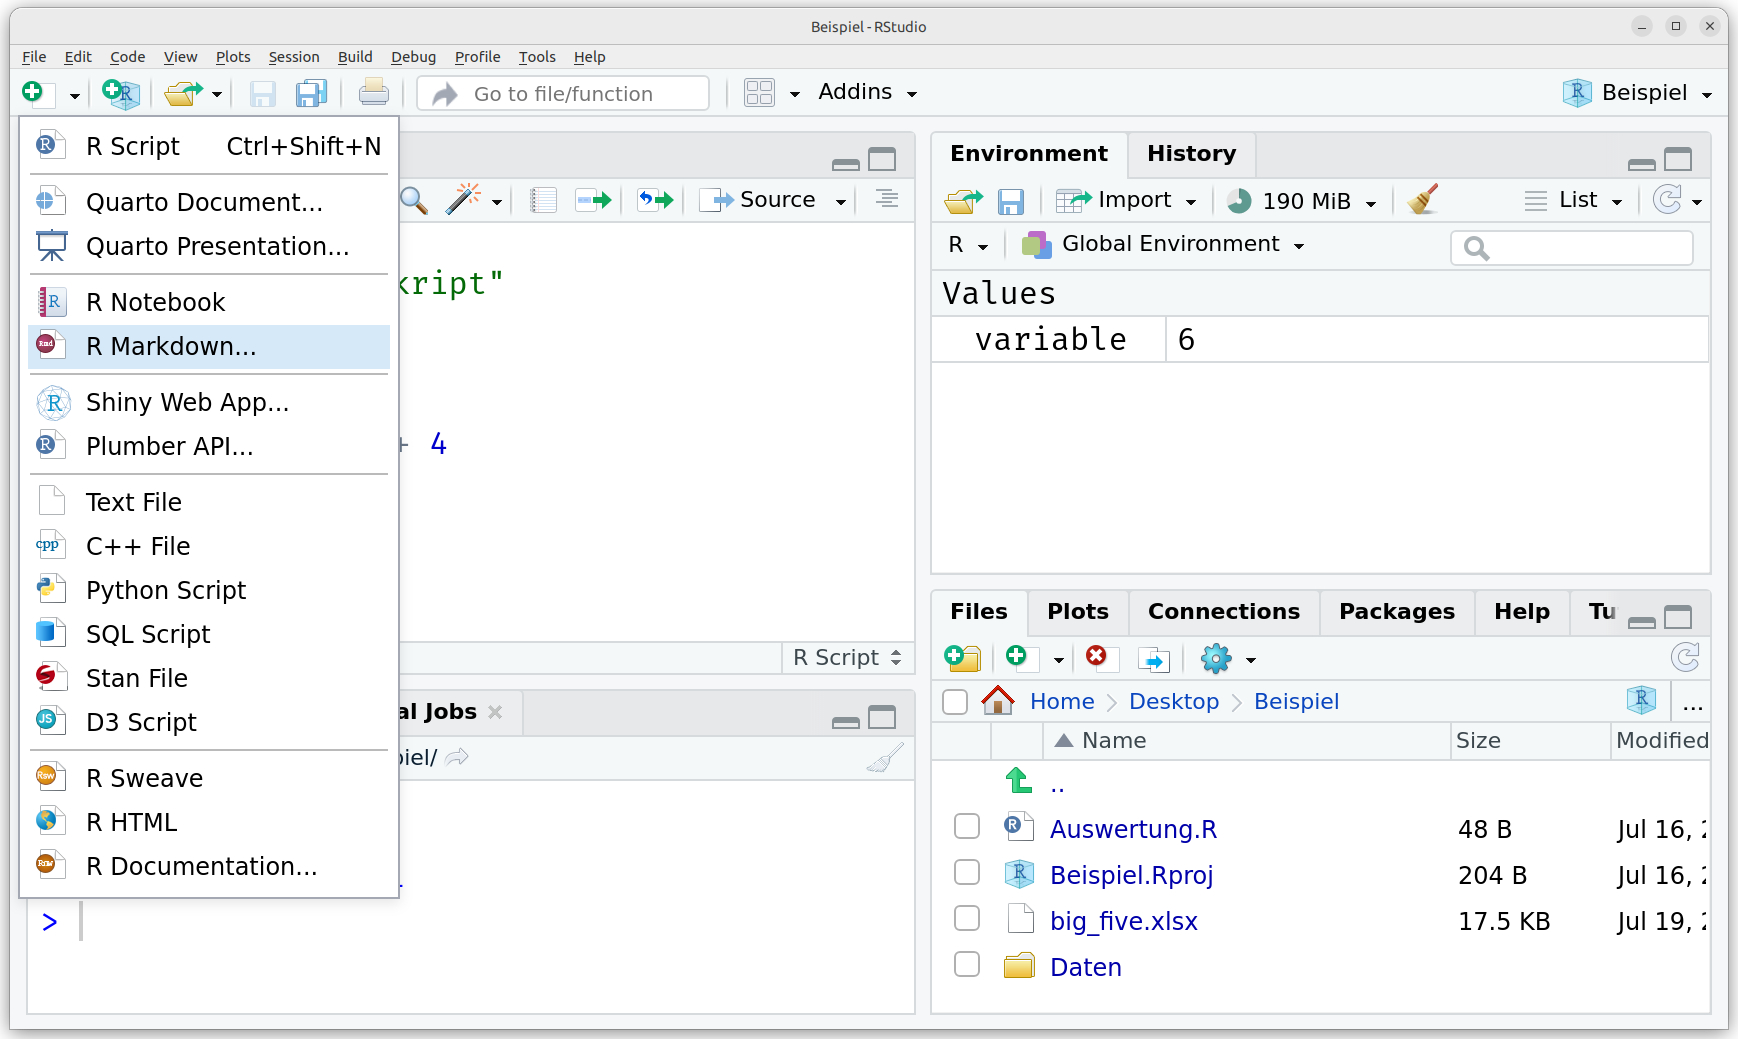The image size is (1738, 1039).
Task: Click the Load workspace icon in Environment
Action: (x=963, y=201)
